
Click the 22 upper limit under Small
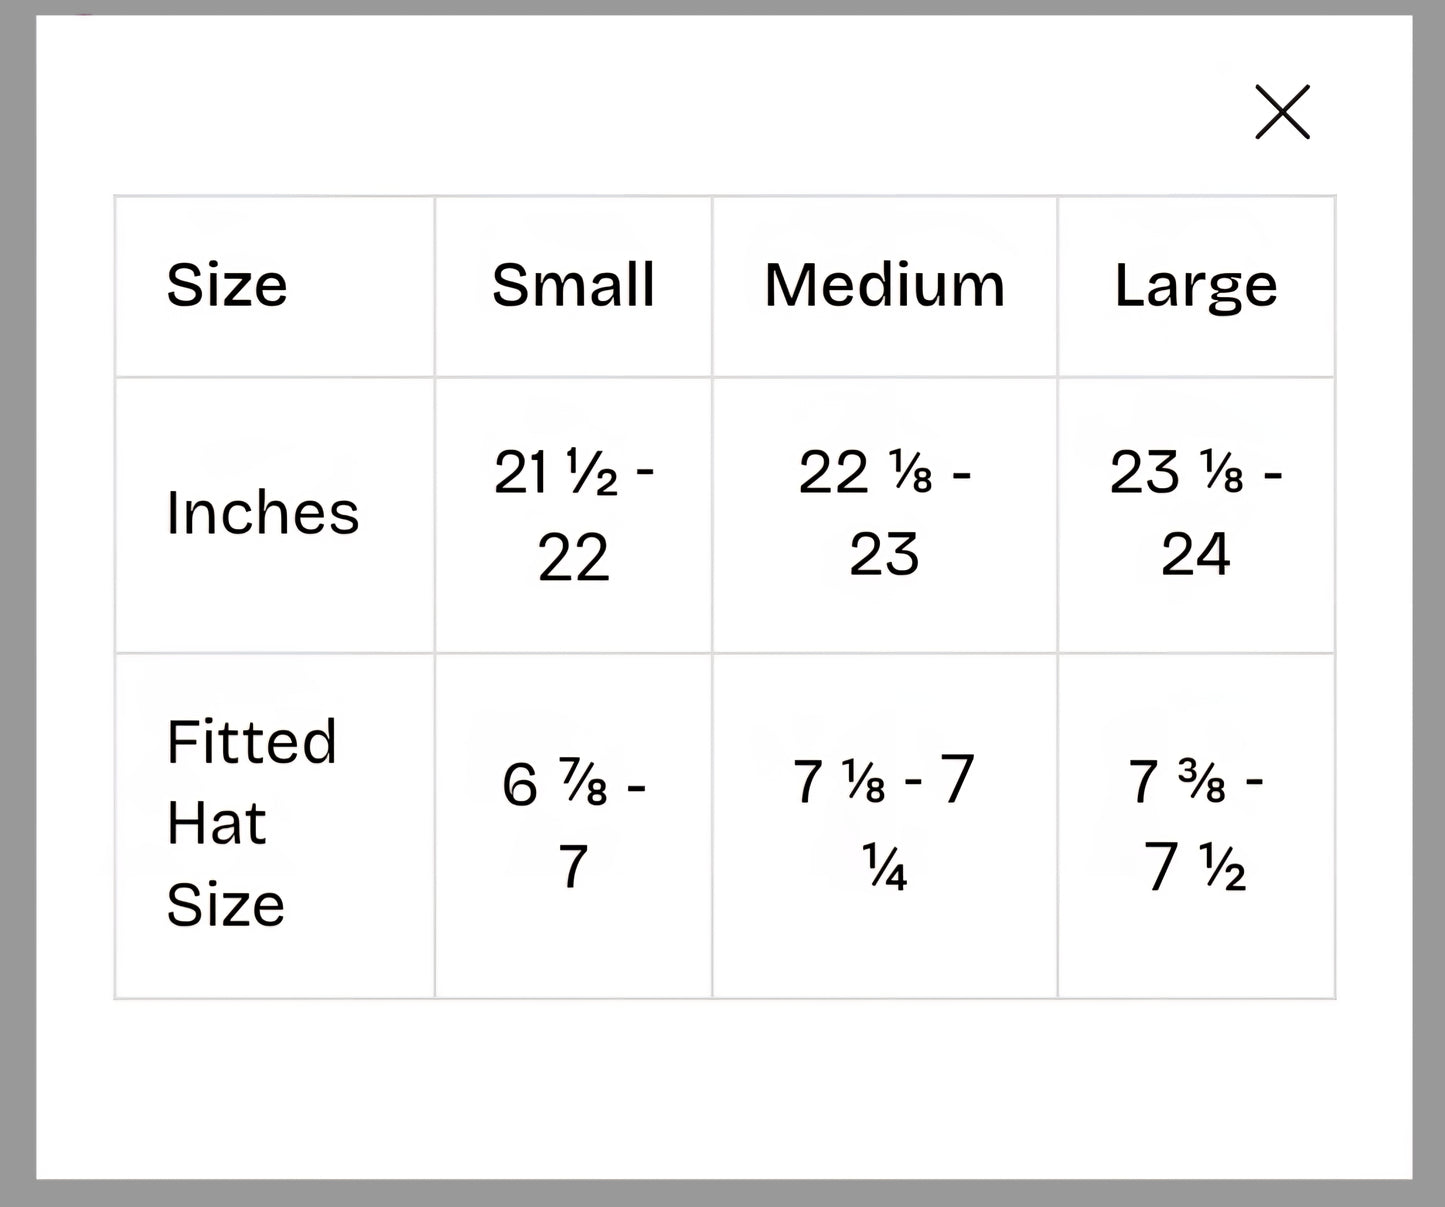tap(573, 557)
